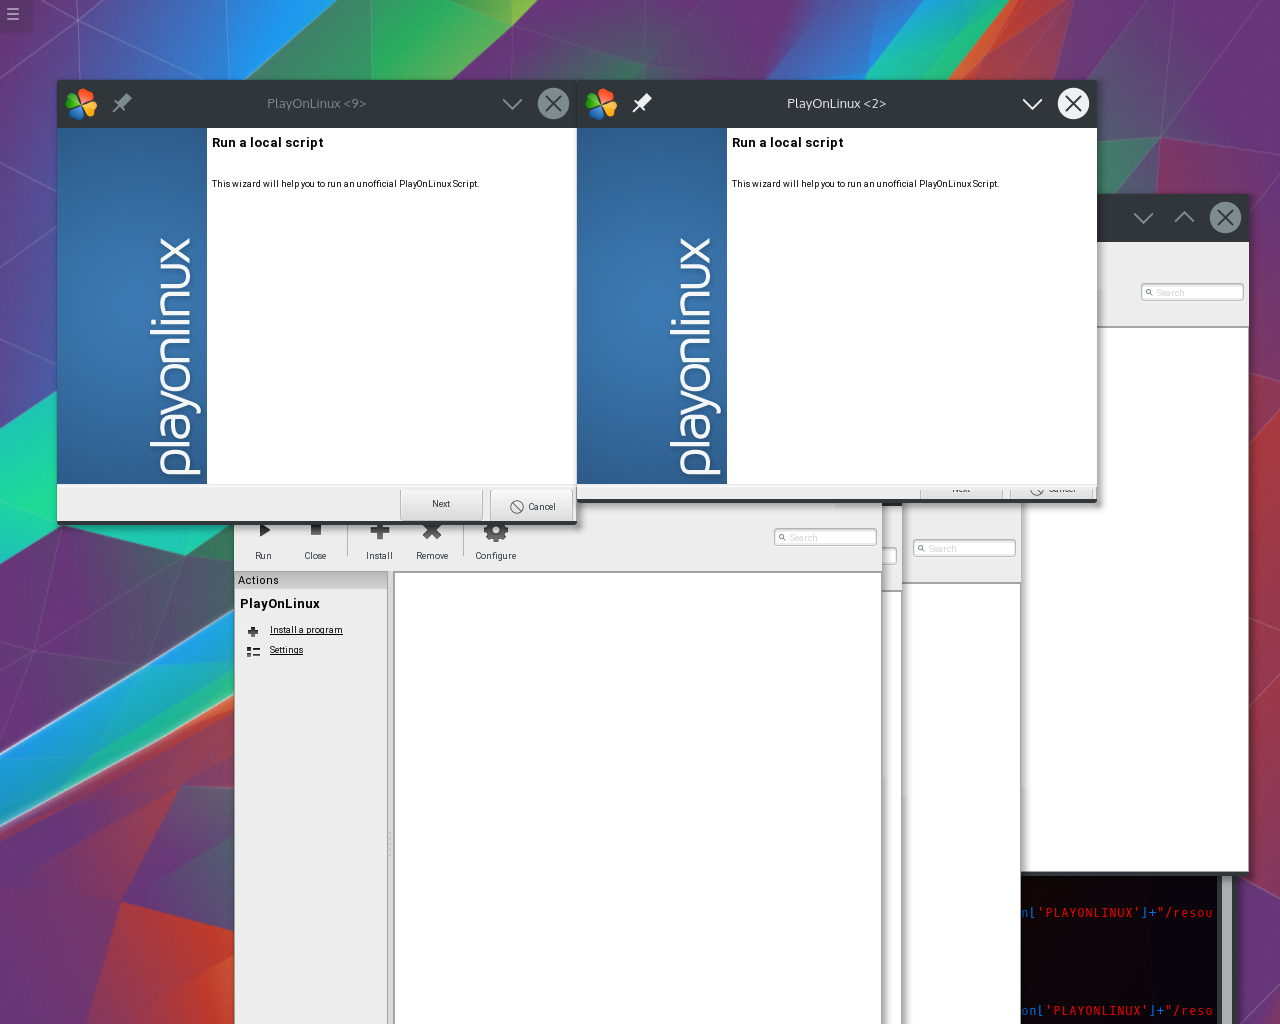
Task: Click the PlayOnLinux heading in Actions
Action: click(x=280, y=604)
